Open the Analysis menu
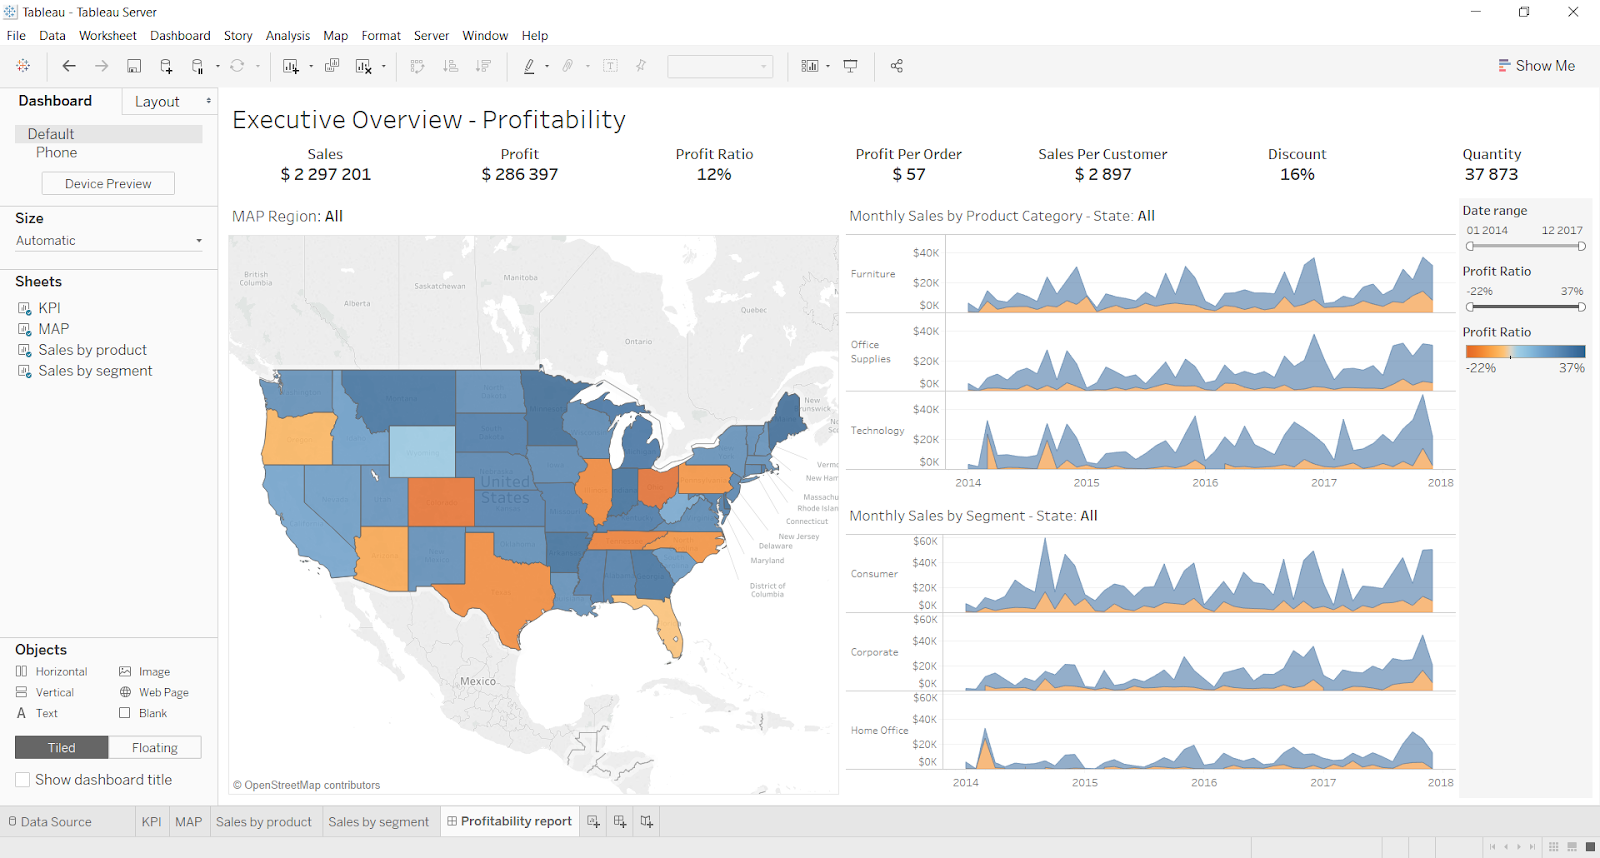 coord(287,36)
